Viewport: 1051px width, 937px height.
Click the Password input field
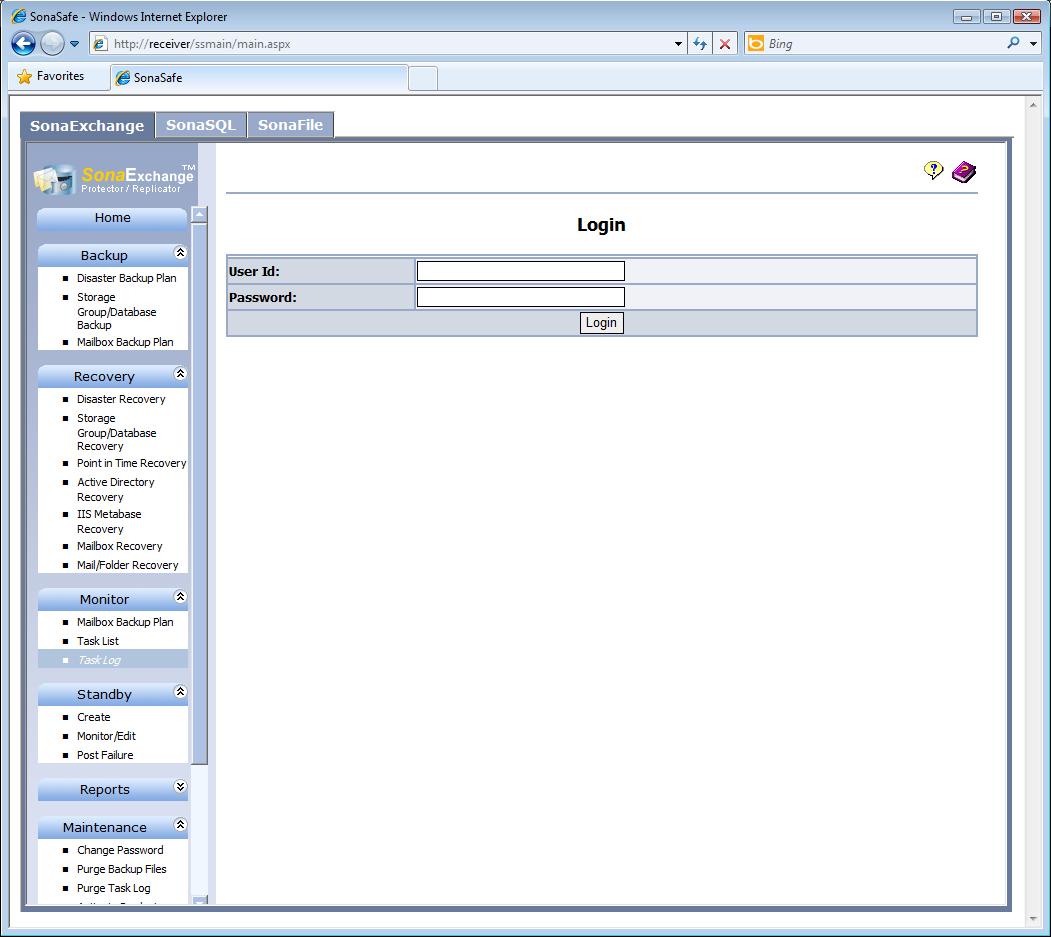point(520,297)
